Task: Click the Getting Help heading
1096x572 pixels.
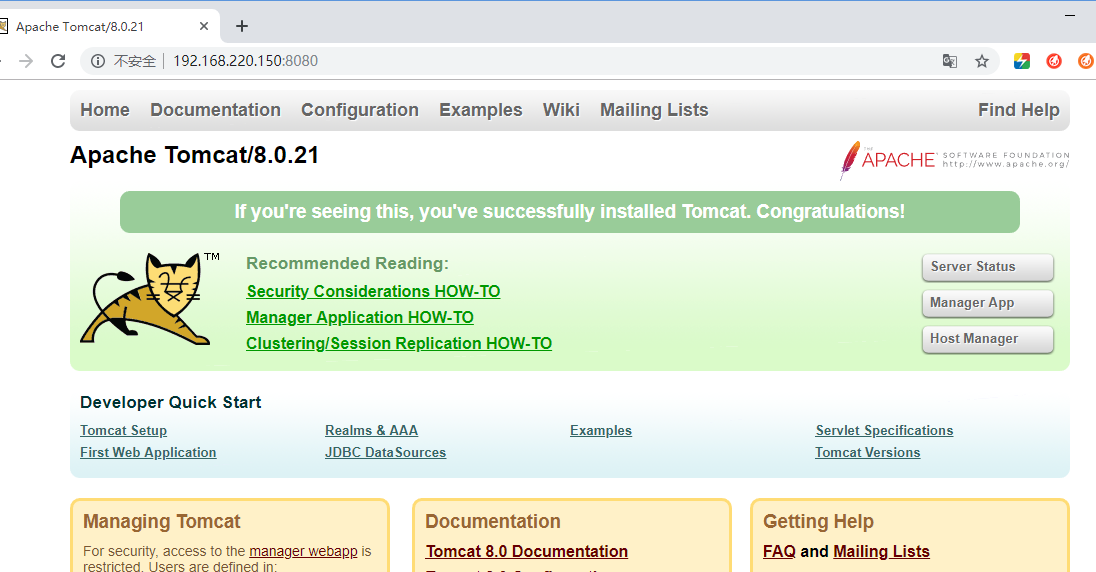Action: point(819,522)
